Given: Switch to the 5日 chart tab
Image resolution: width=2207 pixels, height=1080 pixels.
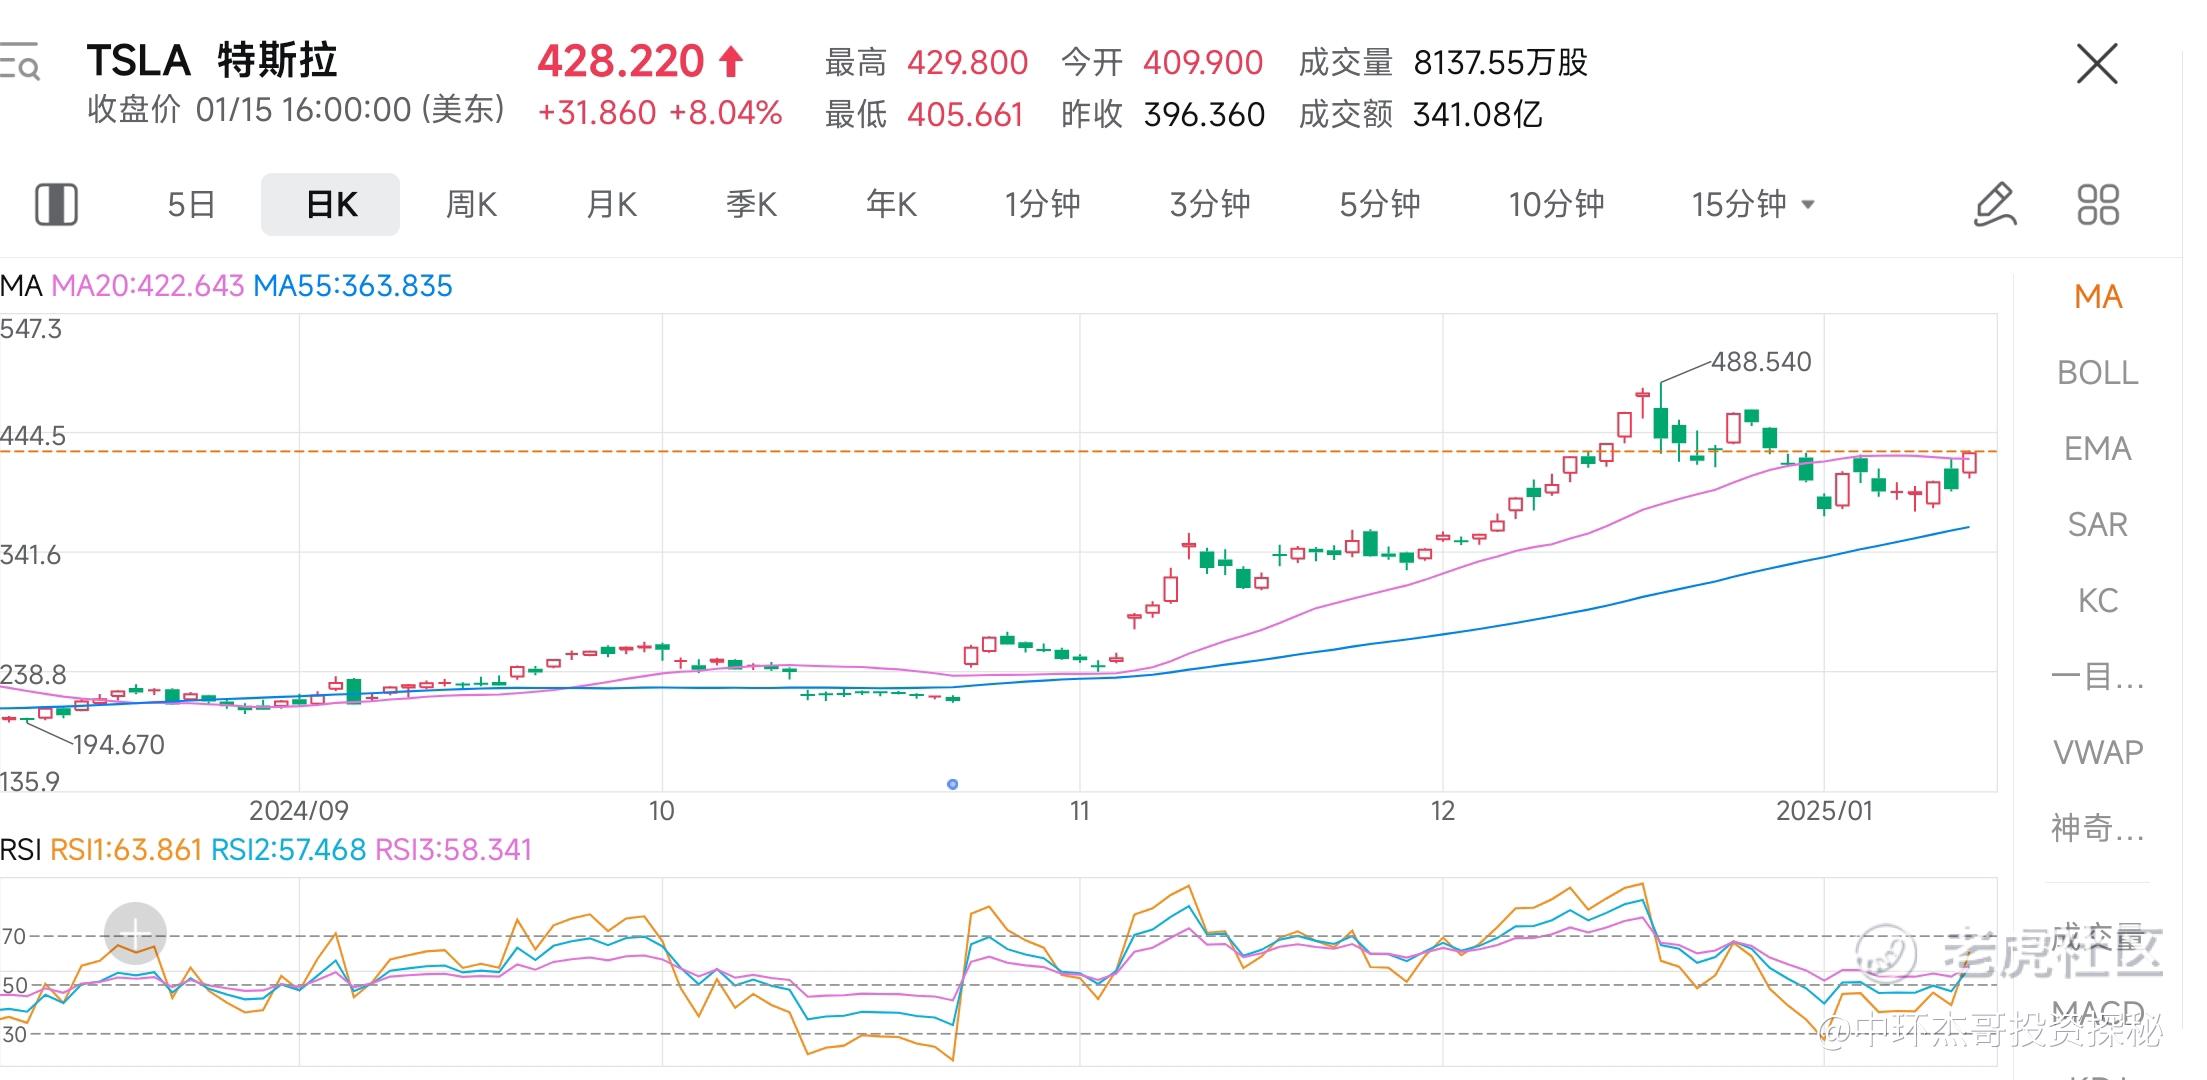Looking at the screenshot, I should 191,204.
